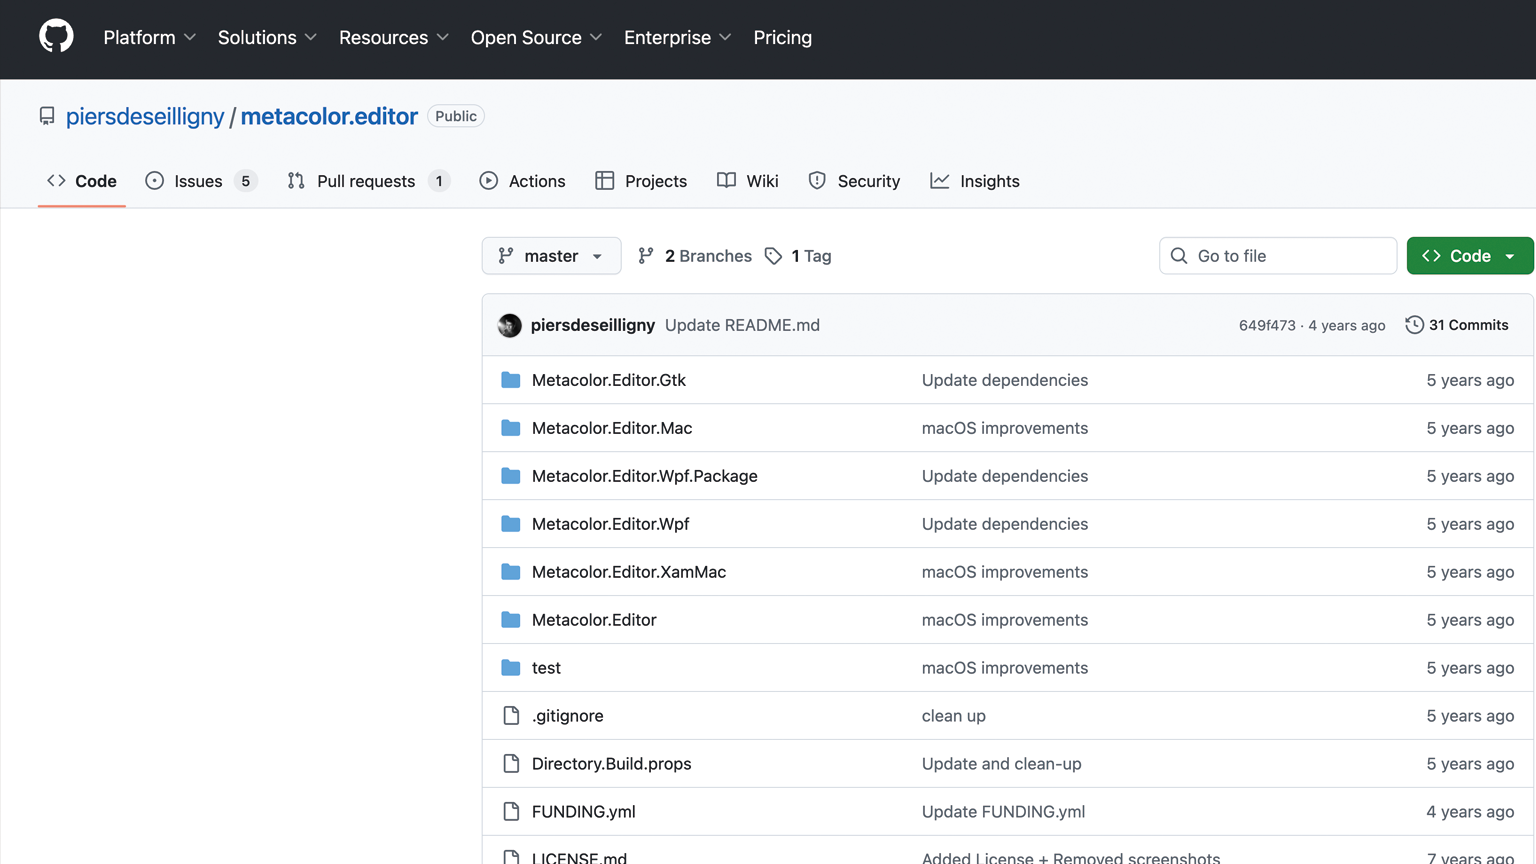The image size is (1536, 864).
Task: Switch to the Issues tab
Action: 199,181
